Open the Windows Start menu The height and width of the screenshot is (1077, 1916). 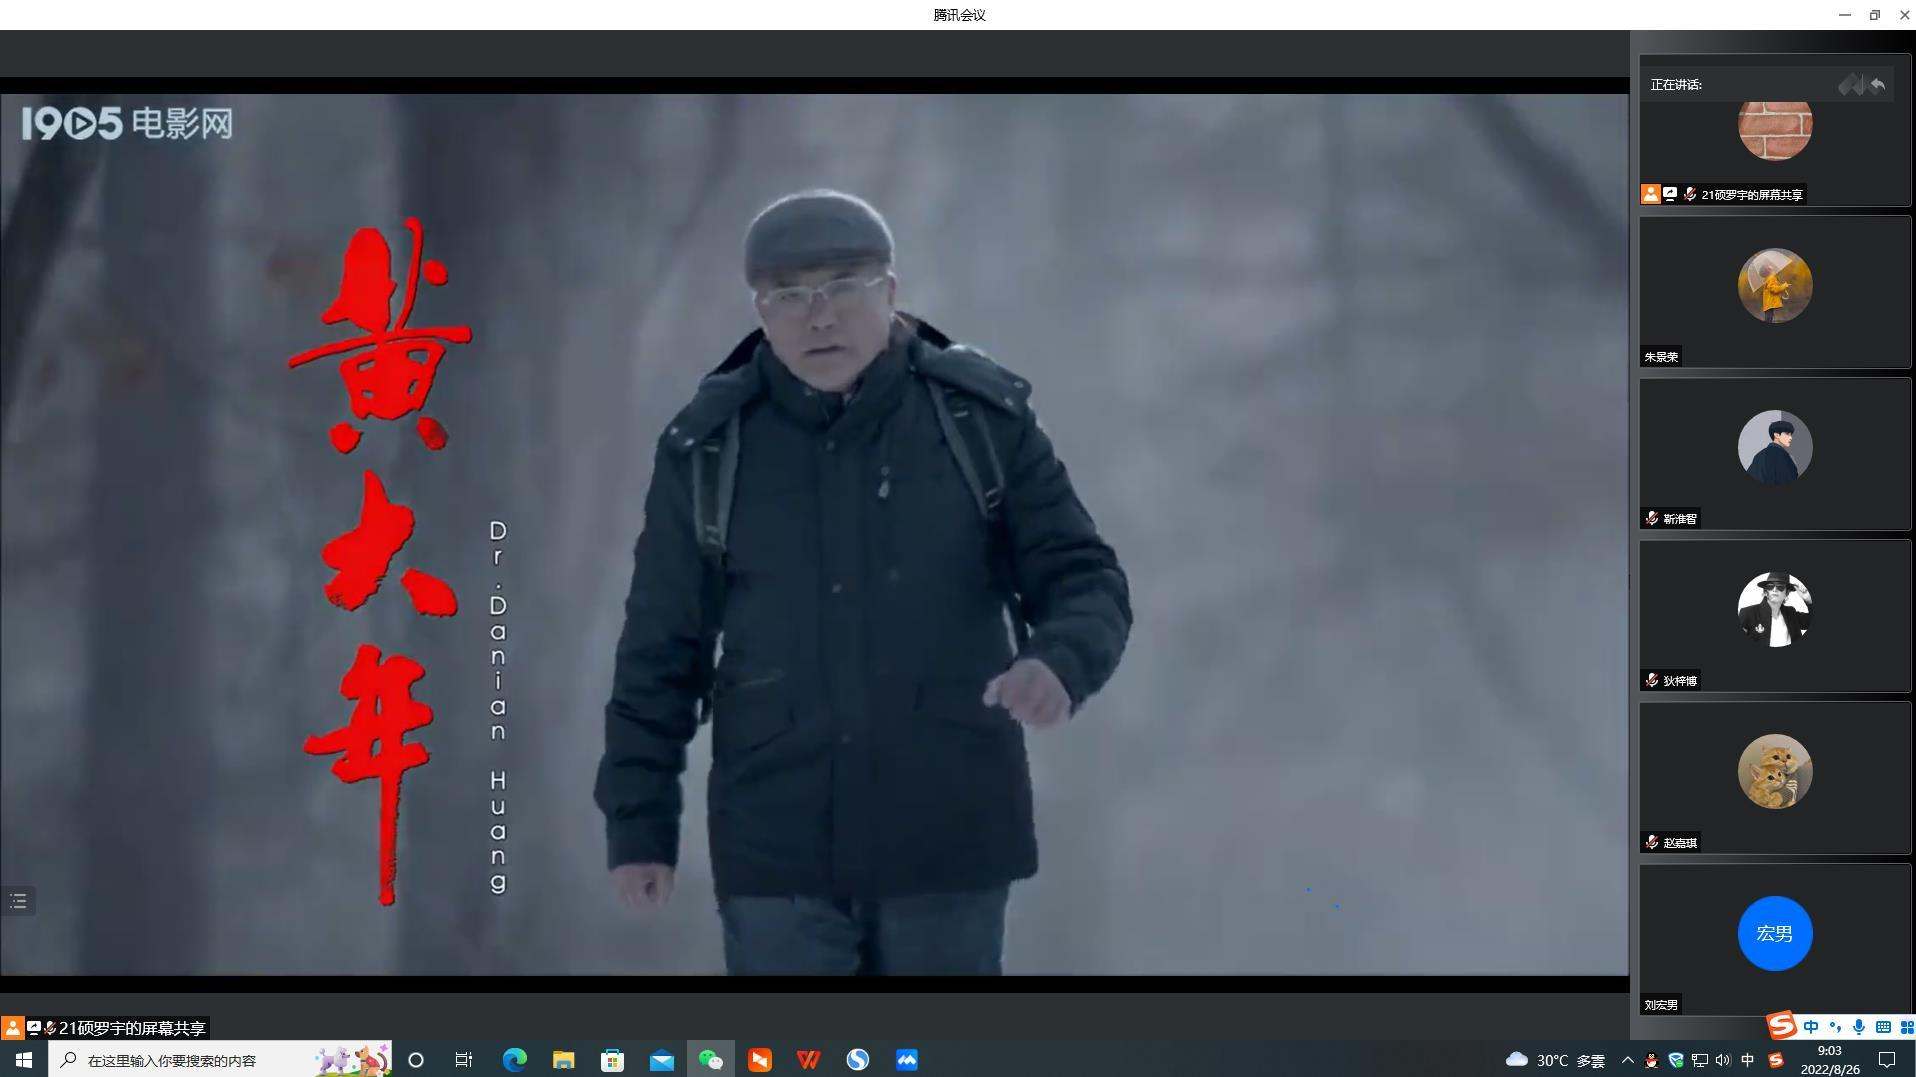(24, 1060)
